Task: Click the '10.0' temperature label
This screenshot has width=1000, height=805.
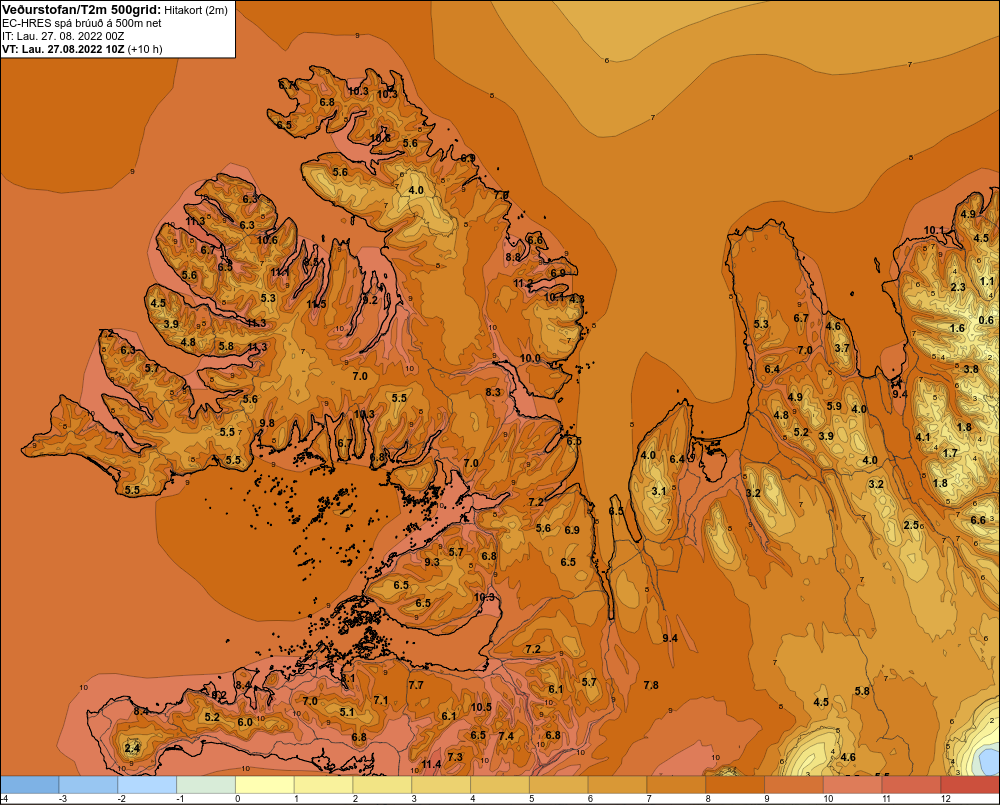Action: (530, 358)
